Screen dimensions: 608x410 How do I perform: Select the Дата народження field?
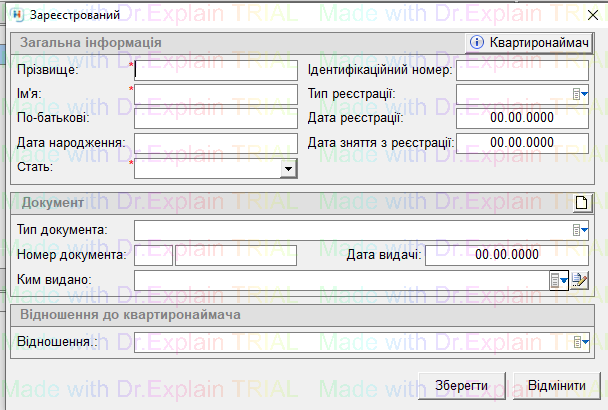(x=217, y=144)
